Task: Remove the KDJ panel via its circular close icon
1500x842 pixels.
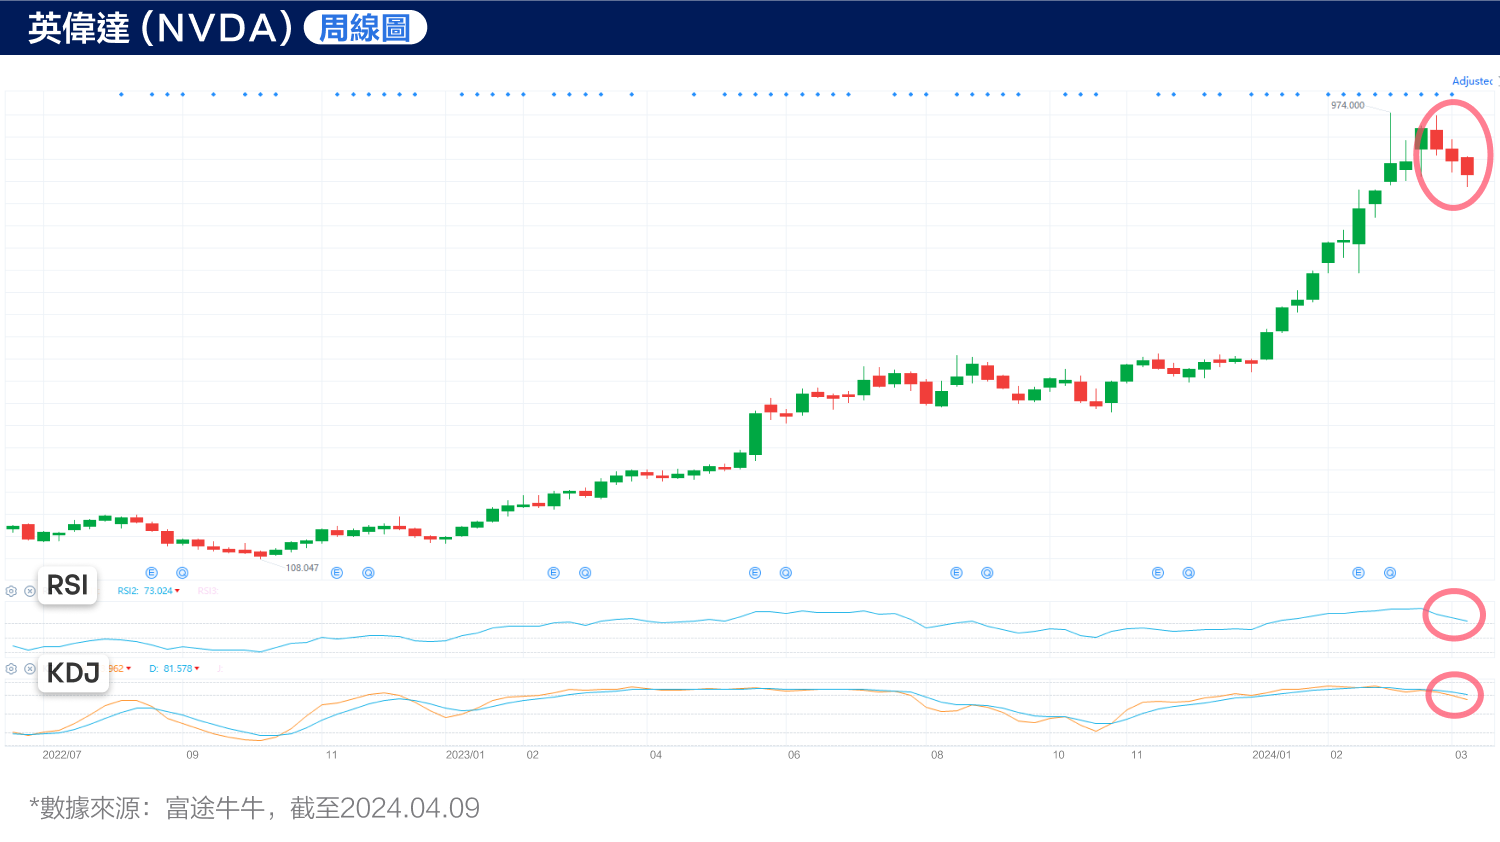Action: coord(30,668)
